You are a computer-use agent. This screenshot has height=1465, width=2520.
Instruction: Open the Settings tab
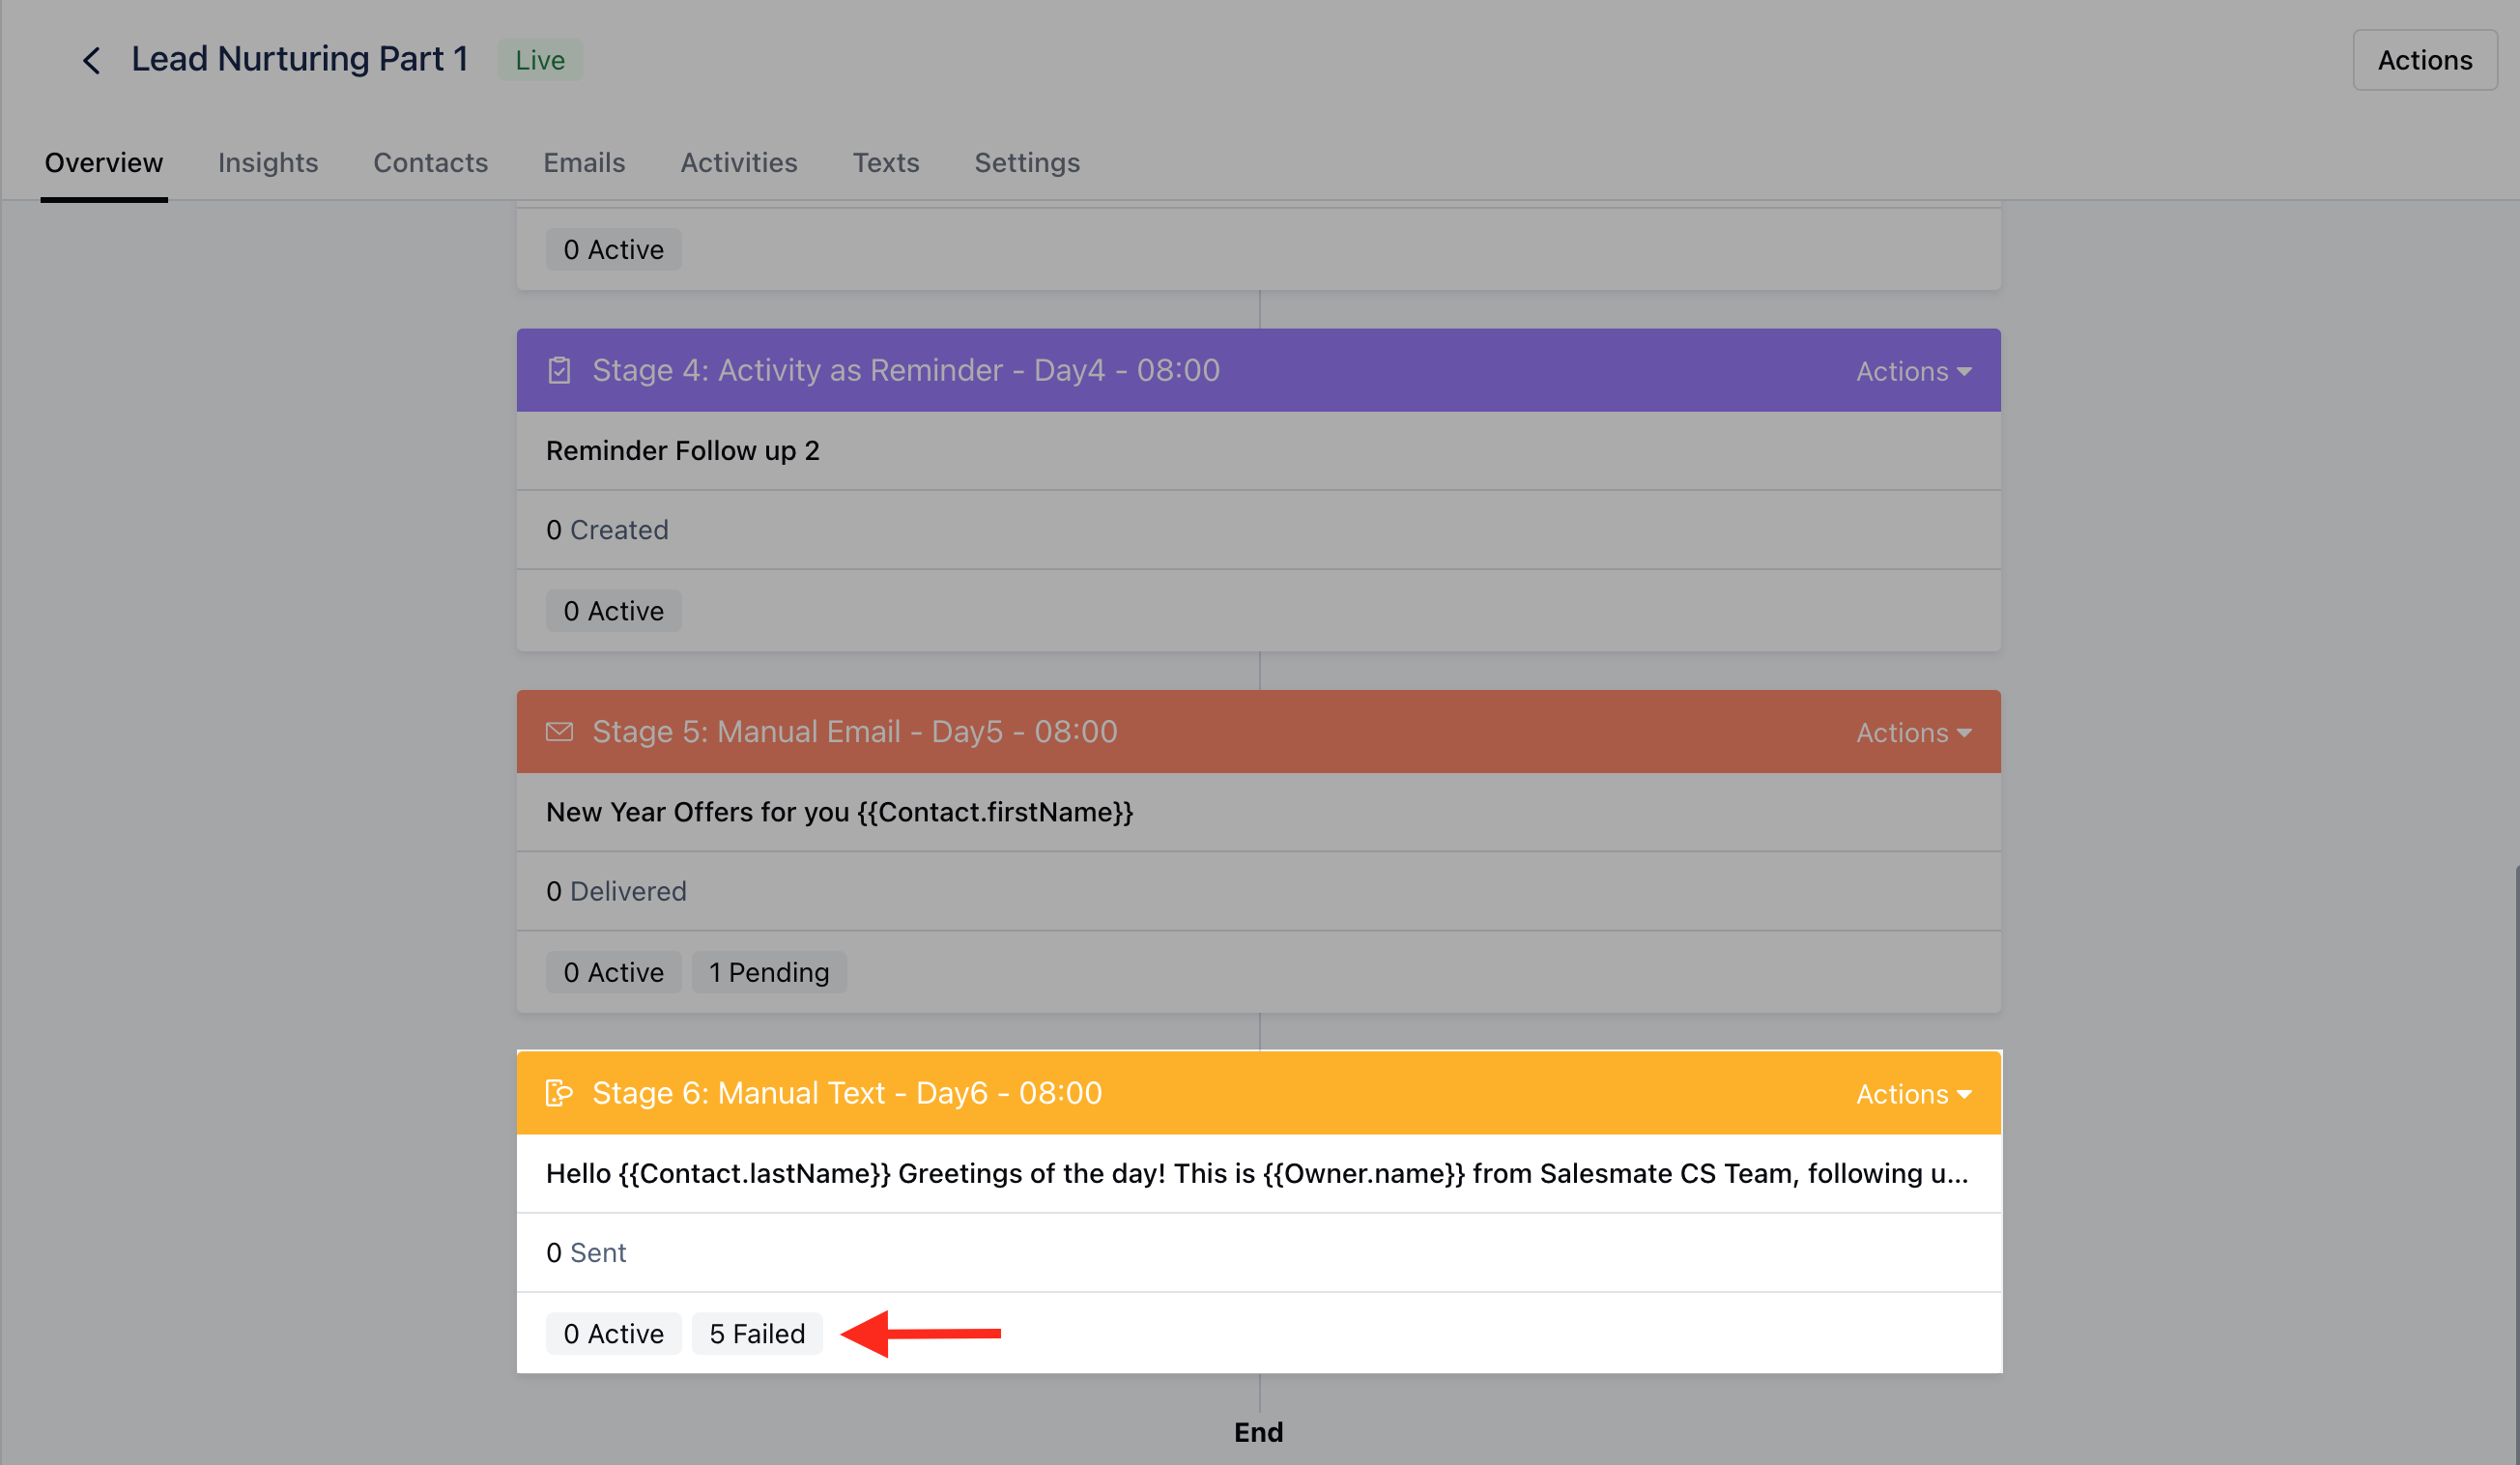1027,162
